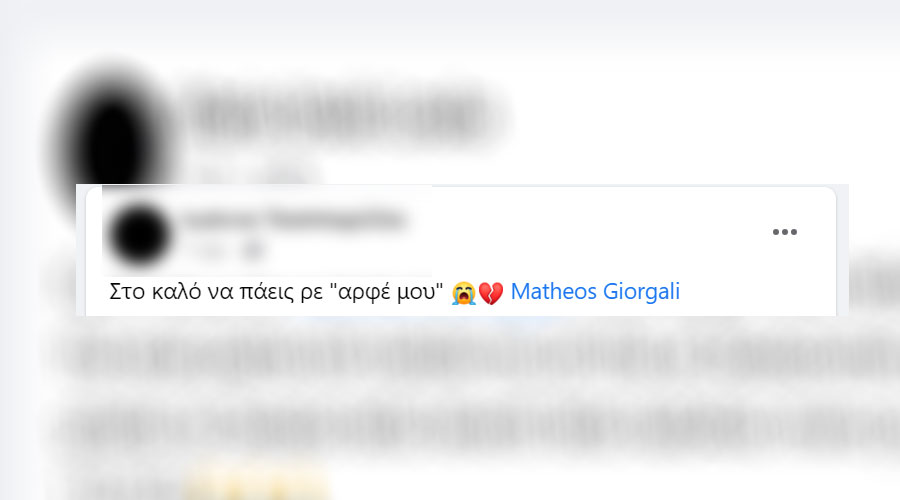Viewport: 900px width, 500px height.
Task: Open the tagged Matheos Giorgali profile link
Action: 595,292
